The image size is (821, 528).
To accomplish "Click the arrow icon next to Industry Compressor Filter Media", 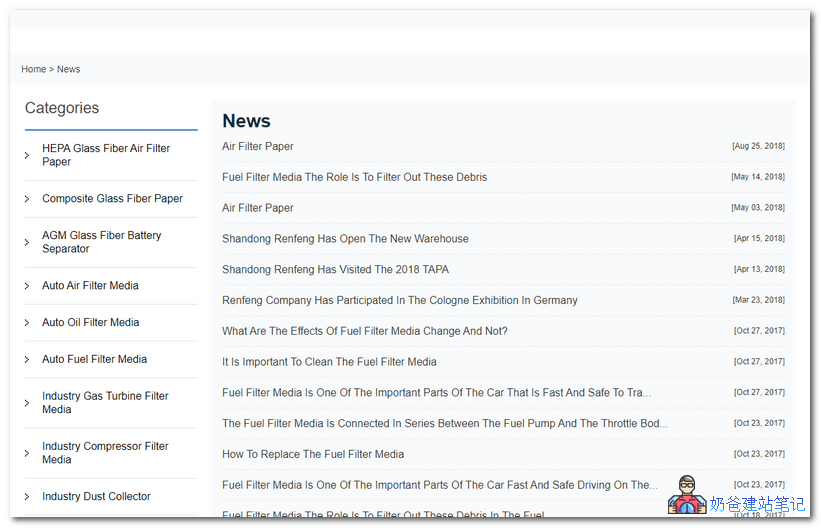I will pos(27,453).
